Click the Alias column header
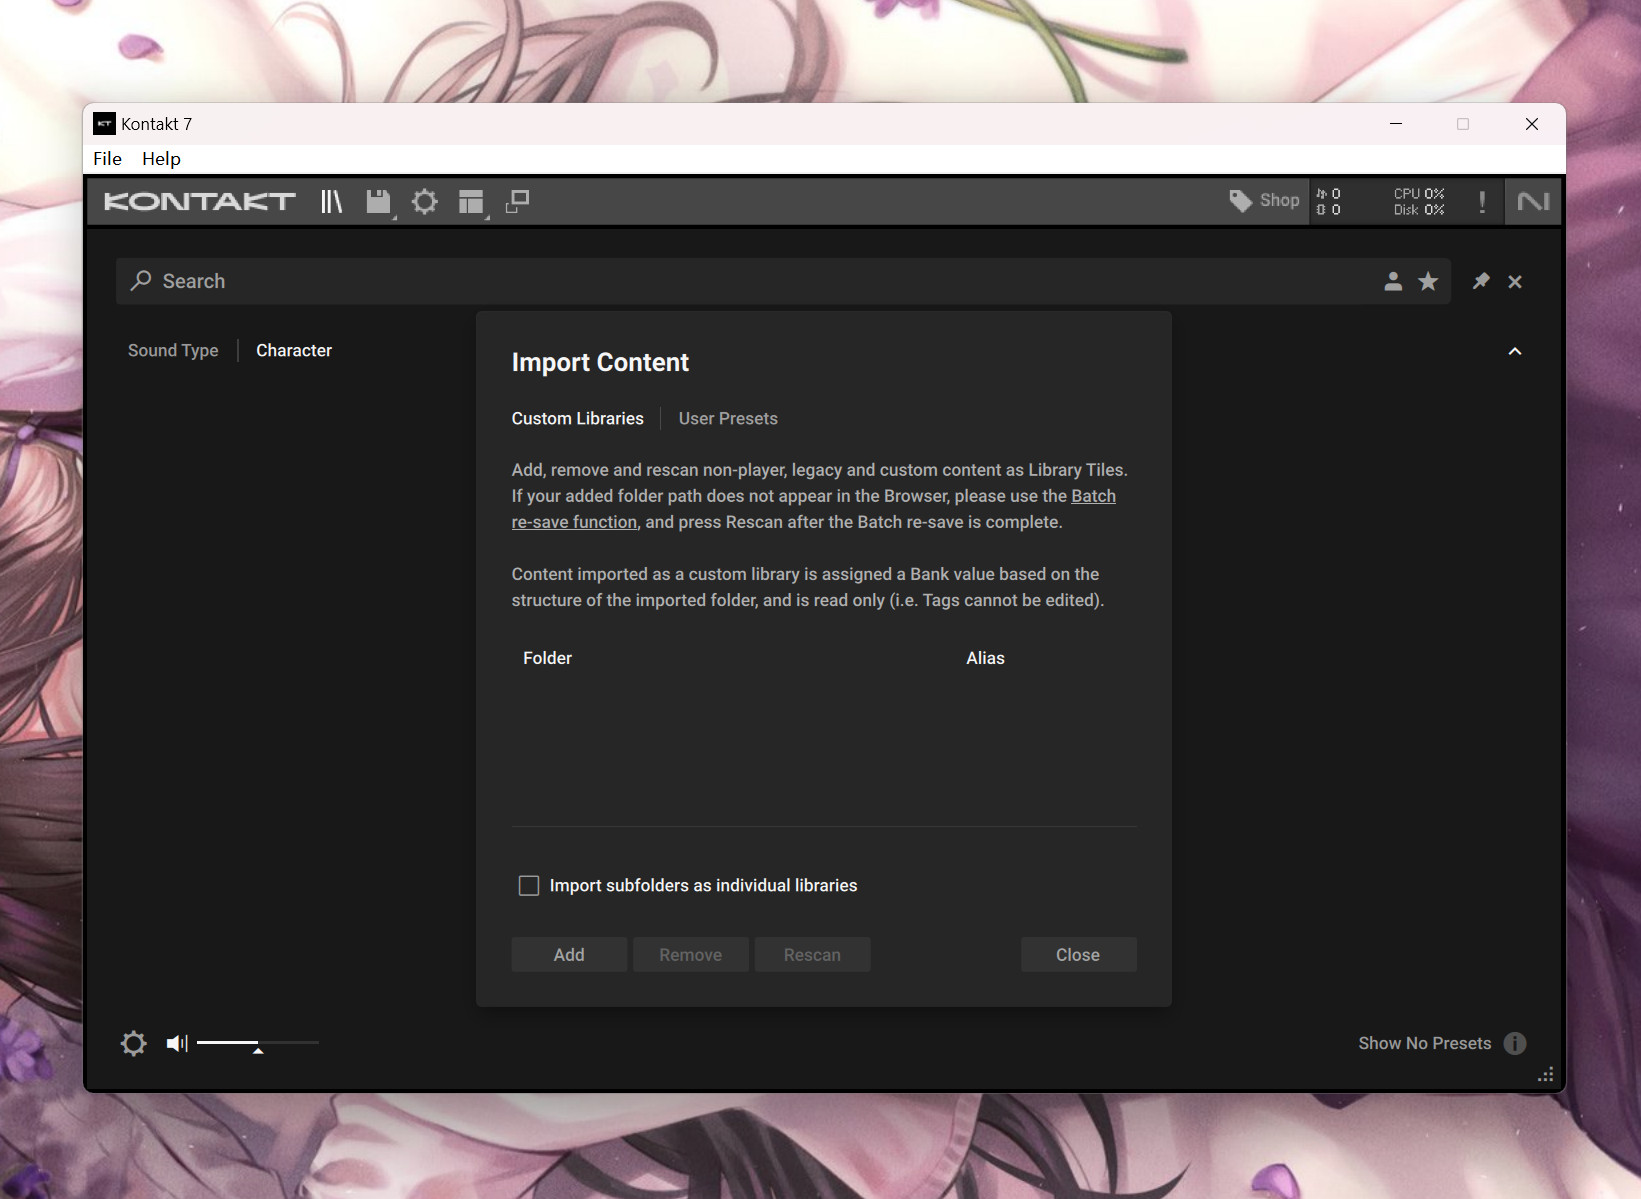Image resolution: width=1641 pixels, height=1199 pixels. [x=985, y=658]
